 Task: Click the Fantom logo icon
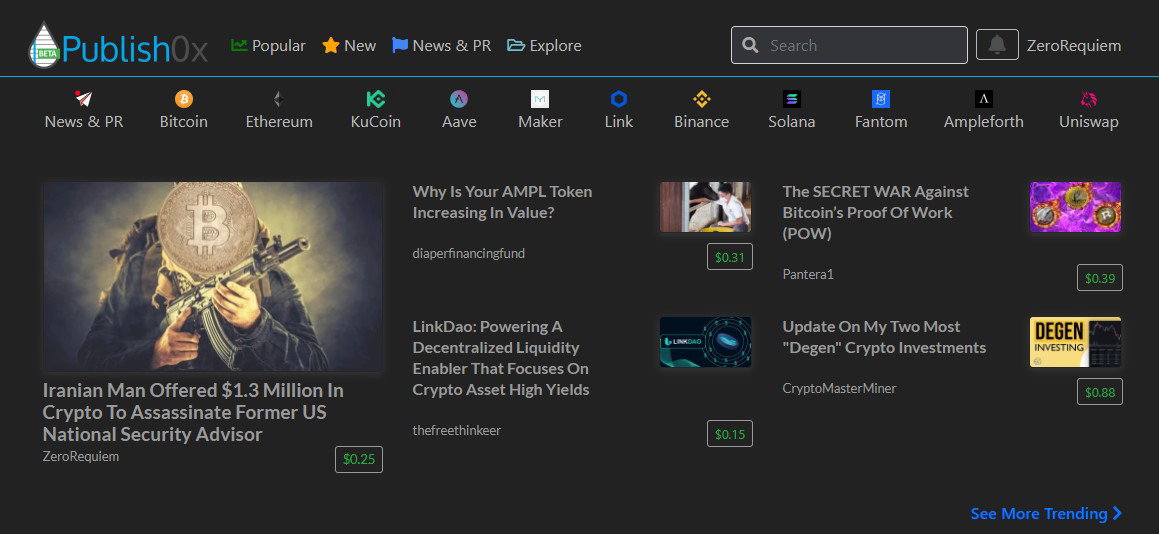[880, 99]
